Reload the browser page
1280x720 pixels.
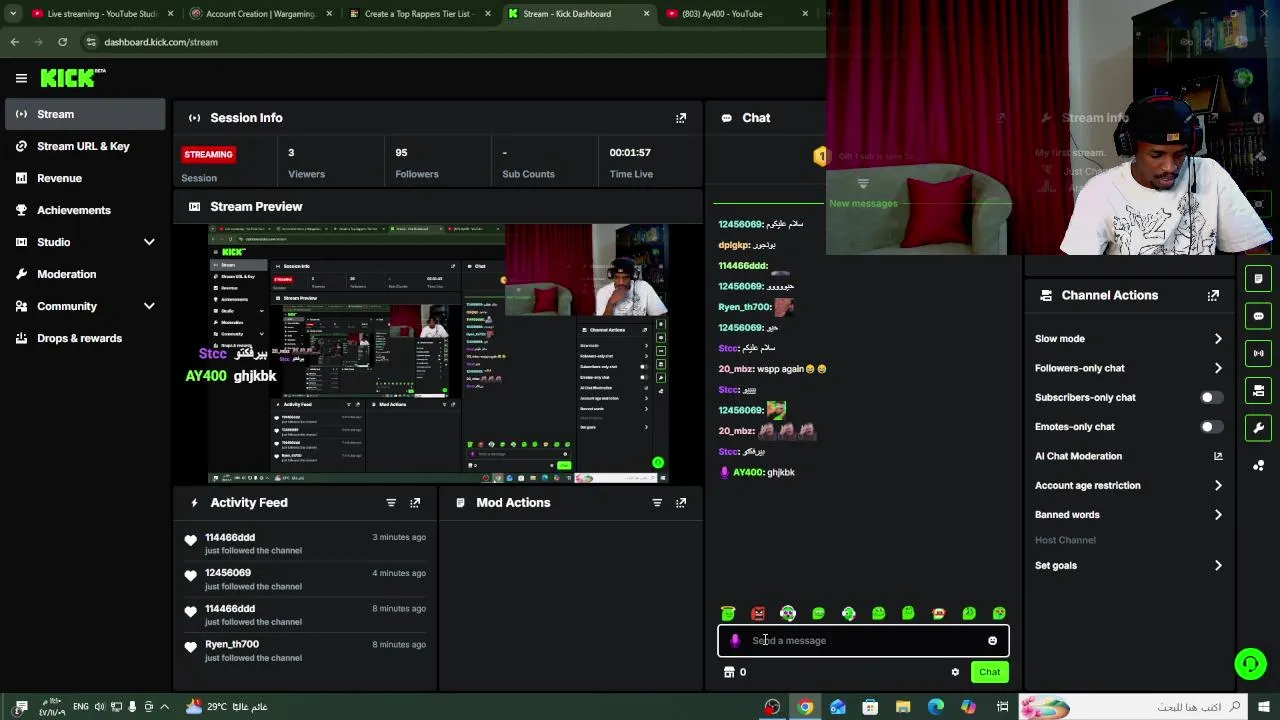pyautogui.click(x=62, y=42)
